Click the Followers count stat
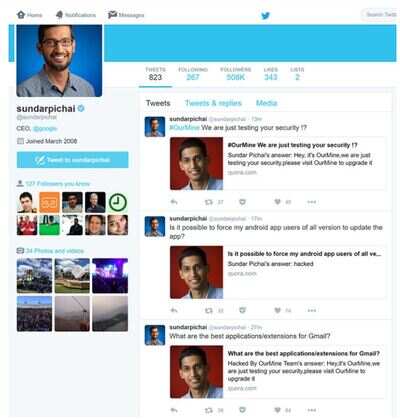This screenshot has width=400, height=419. point(236,74)
